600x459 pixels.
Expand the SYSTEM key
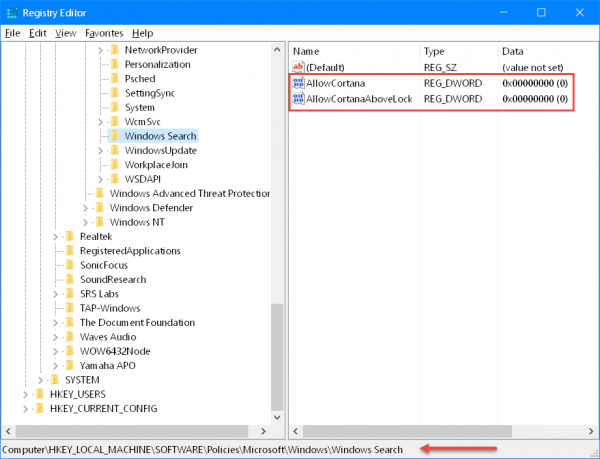point(41,380)
